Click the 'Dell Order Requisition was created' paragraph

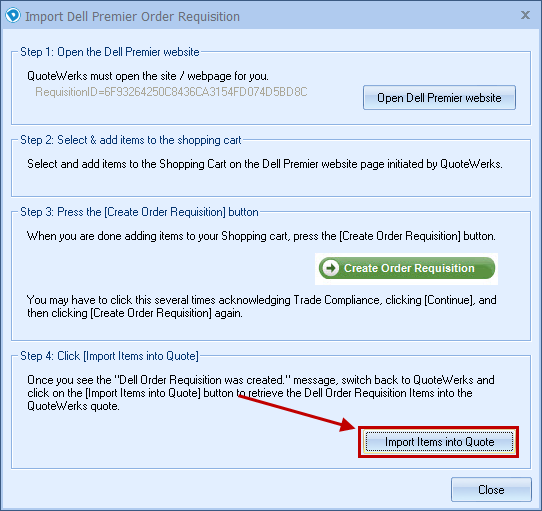coord(261,393)
